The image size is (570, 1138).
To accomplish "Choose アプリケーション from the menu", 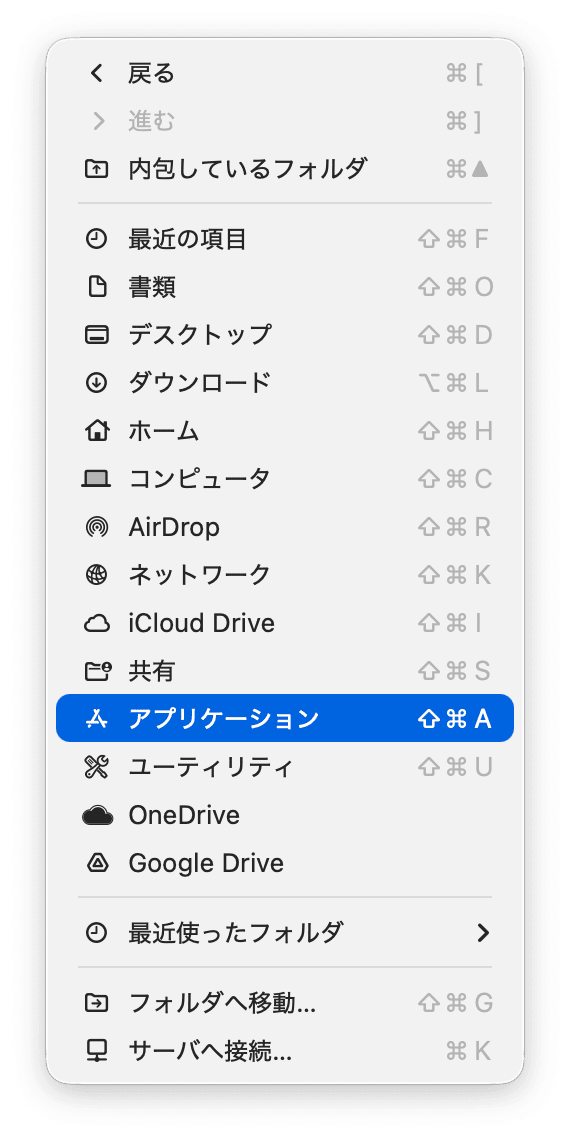I will pos(285,719).
